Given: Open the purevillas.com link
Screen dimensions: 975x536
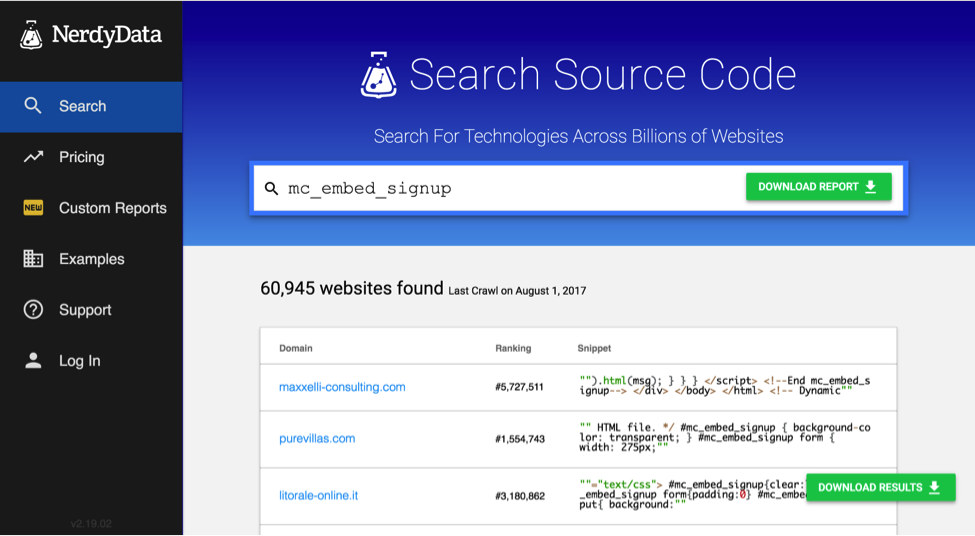Looking at the screenshot, I should (317, 438).
